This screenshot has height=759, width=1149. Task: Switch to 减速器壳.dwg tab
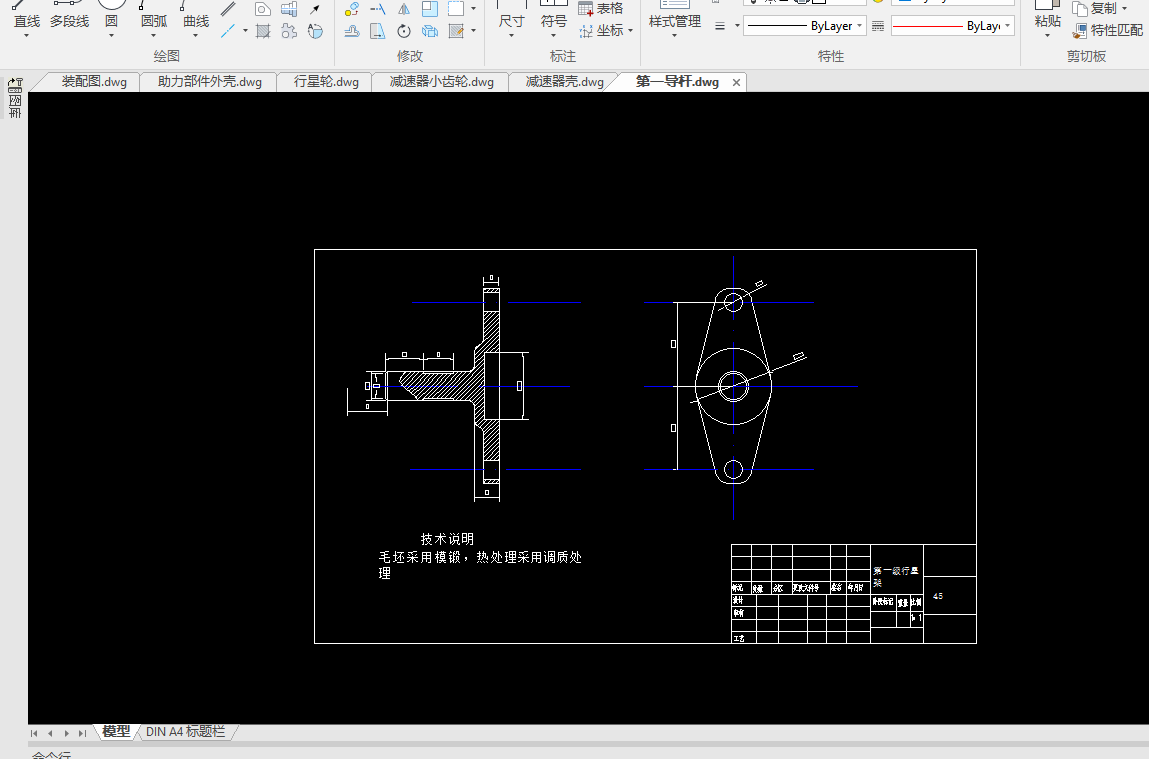[x=564, y=82]
